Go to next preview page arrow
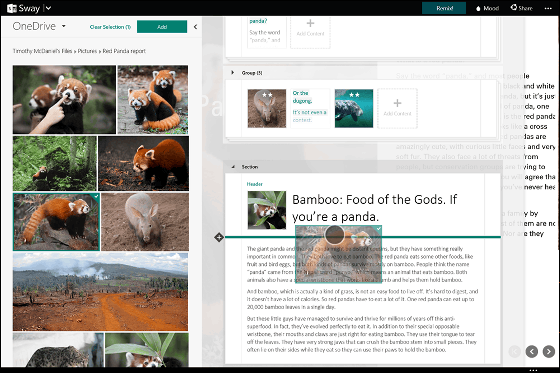 tap(549, 352)
